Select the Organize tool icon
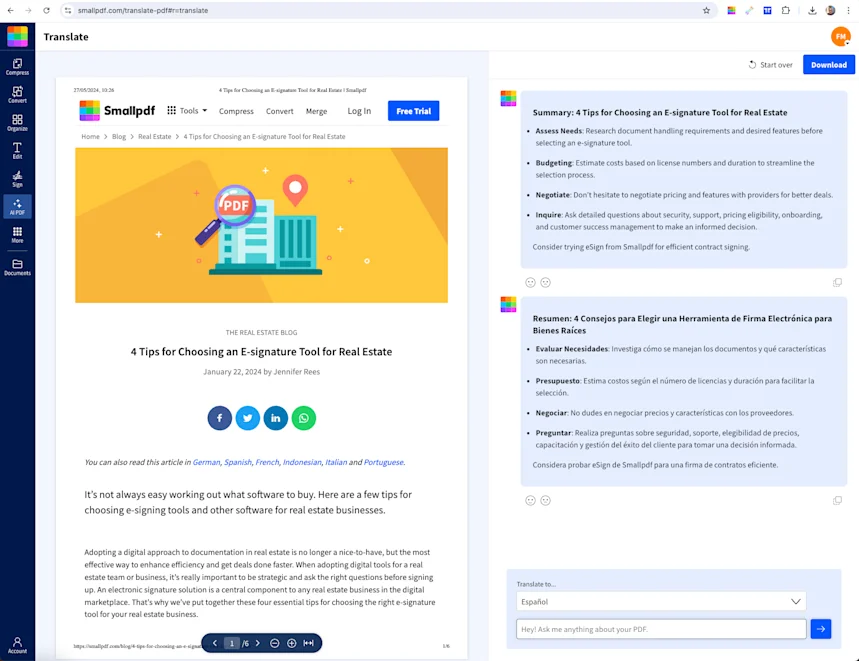This screenshot has width=859, height=661. [x=17, y=123]
